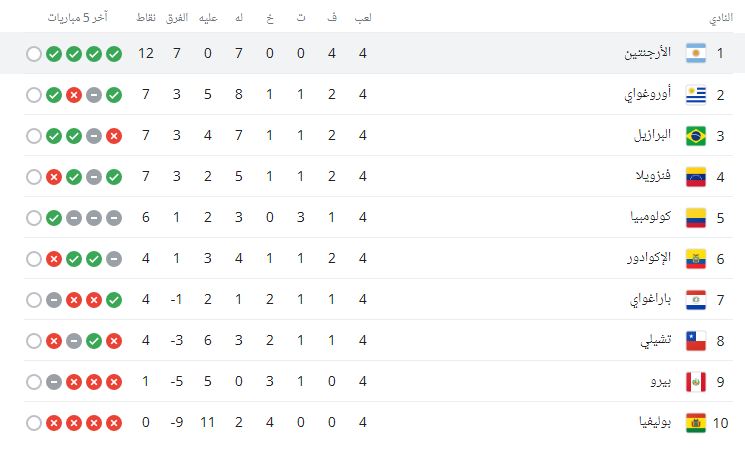Click the Brazil flag icon

(x=696, y=136)
